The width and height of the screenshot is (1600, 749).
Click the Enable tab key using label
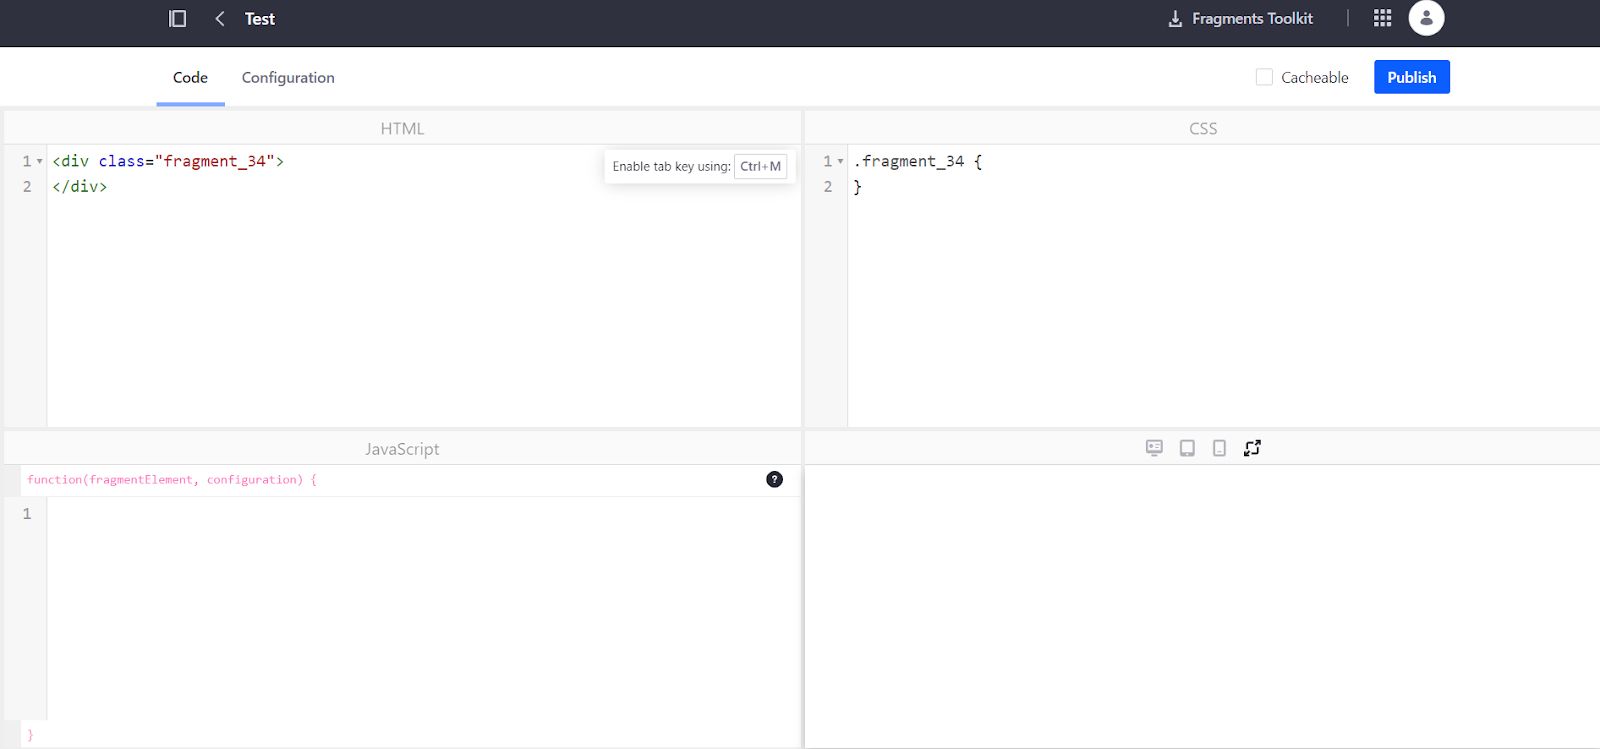[671, 166]
